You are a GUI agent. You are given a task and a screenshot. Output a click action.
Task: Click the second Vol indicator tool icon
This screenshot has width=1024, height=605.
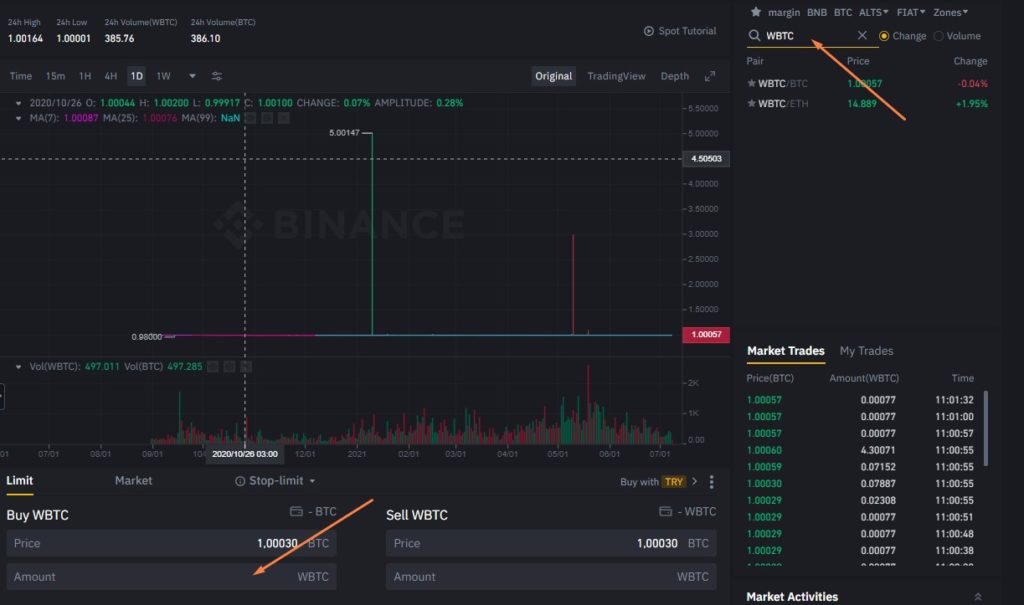point(229,367)
